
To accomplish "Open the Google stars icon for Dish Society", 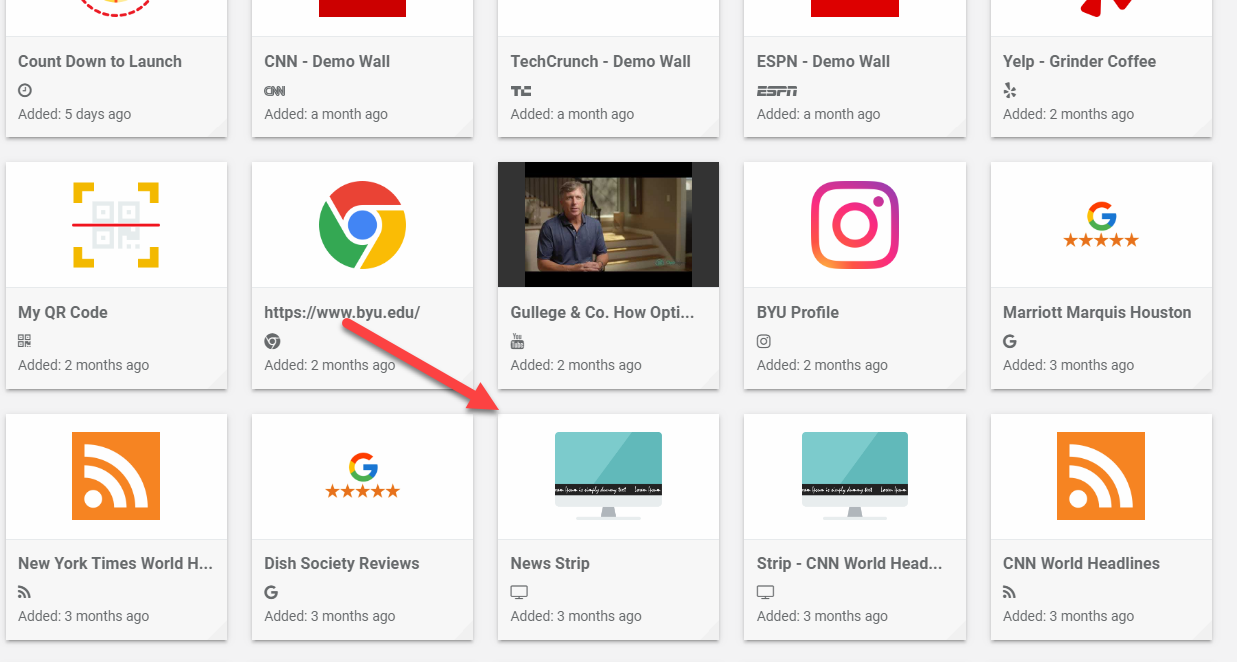I will point(362,476).
